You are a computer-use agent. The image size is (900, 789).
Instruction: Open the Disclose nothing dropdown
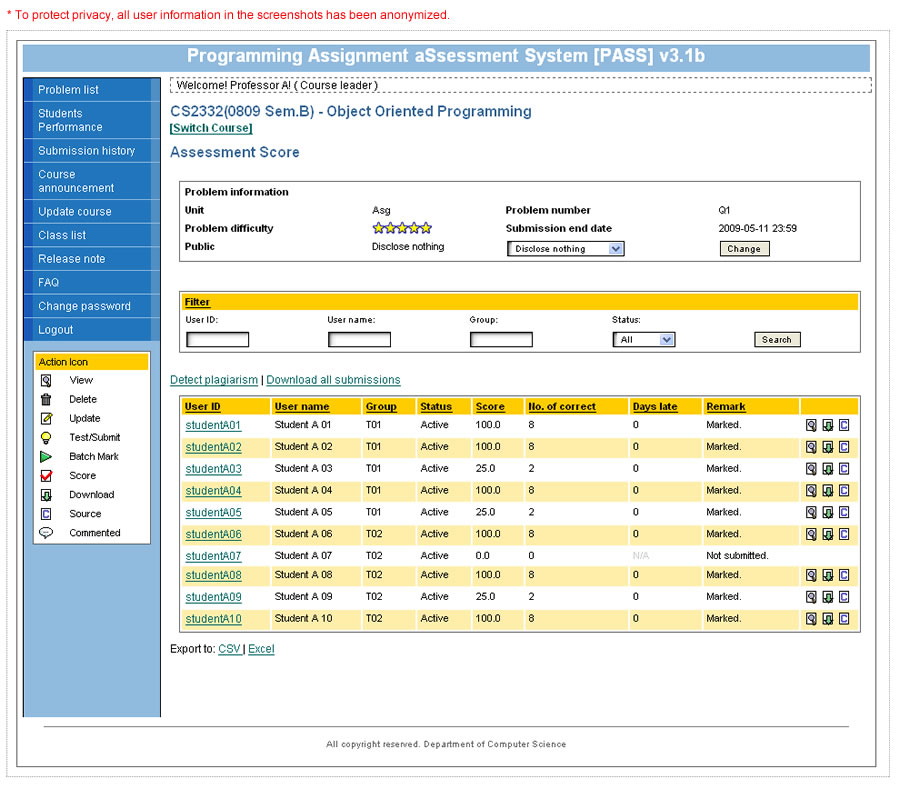click(x=565, y=249)
